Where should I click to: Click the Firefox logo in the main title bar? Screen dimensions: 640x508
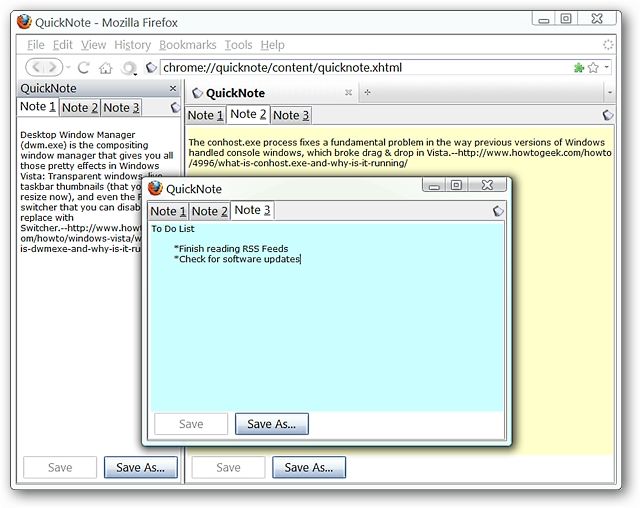24,22
